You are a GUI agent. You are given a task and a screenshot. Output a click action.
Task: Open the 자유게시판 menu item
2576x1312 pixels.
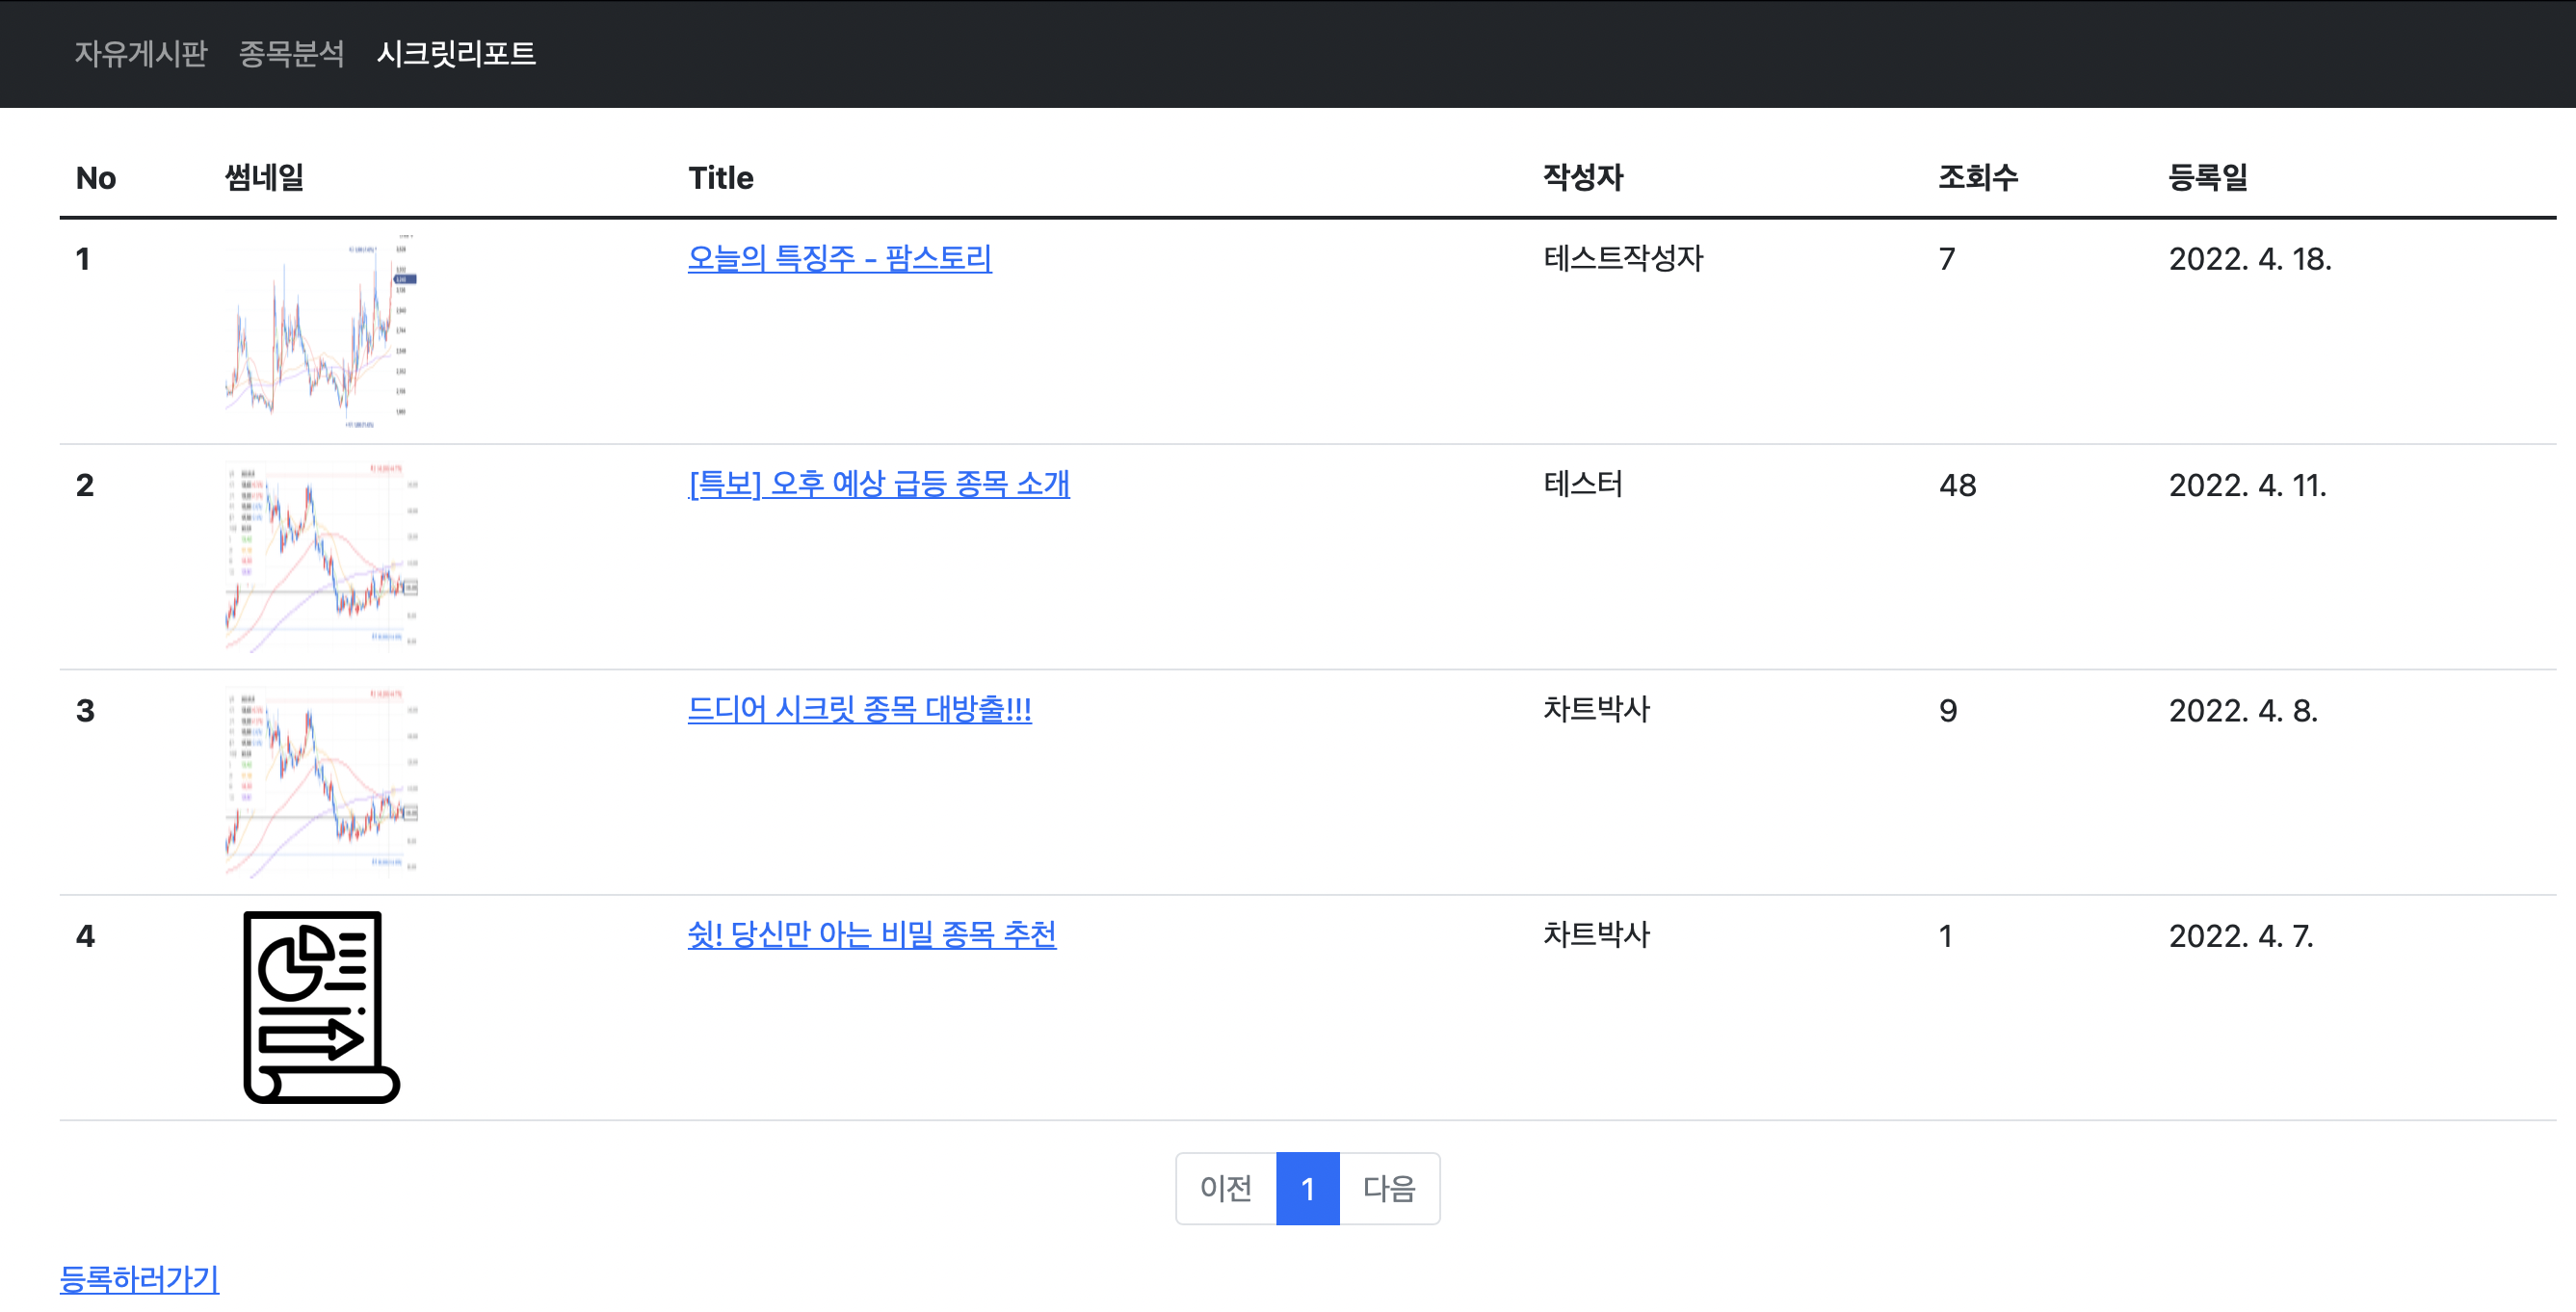[x=141, y=53]
